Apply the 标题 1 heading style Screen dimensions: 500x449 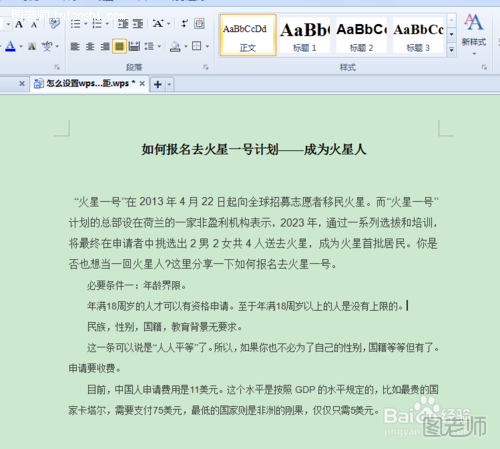pyautogui.click(x=304, y=35)
